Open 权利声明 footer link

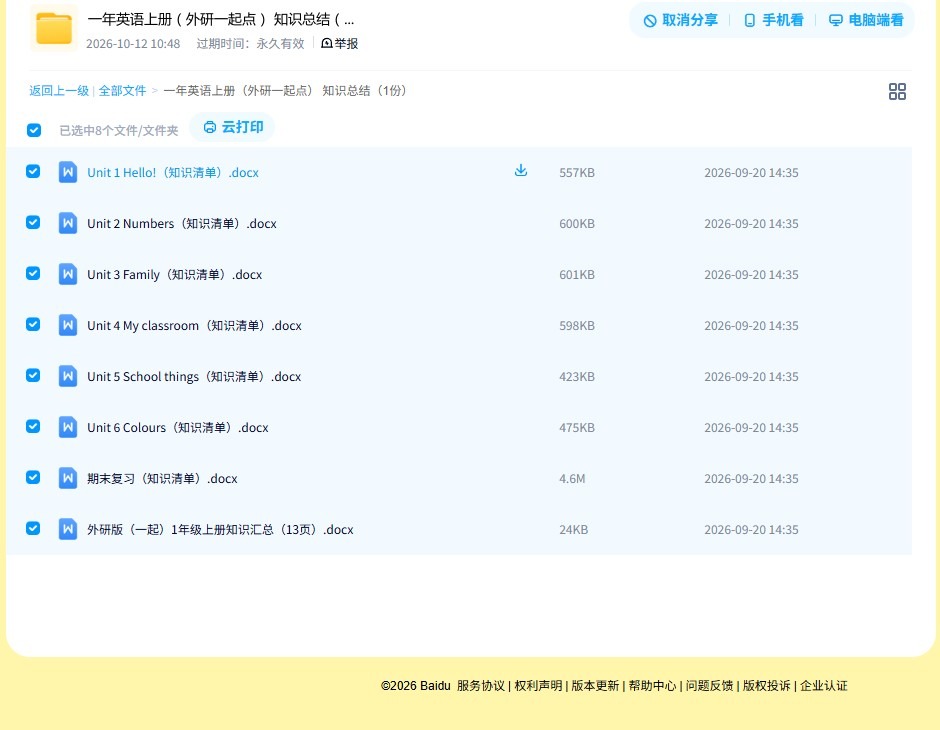click(x=538, y=686)
